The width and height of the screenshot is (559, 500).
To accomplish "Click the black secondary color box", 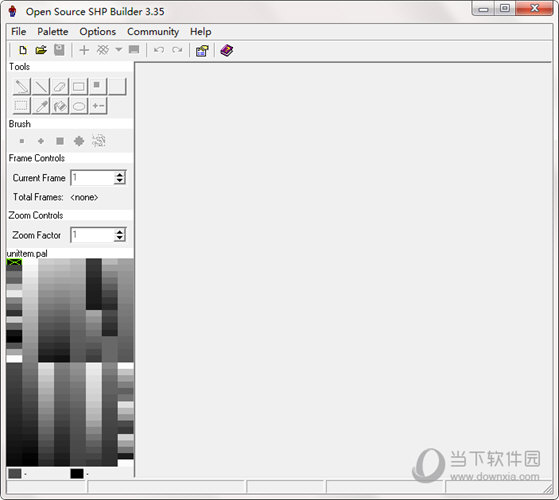I will [77, 474].
